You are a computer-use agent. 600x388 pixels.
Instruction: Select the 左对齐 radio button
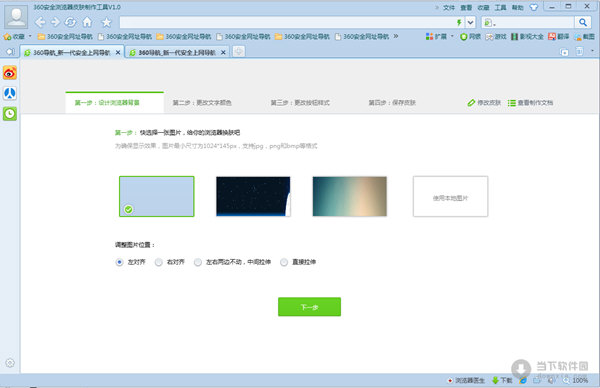pyautogui.click(x=119, y=262)
